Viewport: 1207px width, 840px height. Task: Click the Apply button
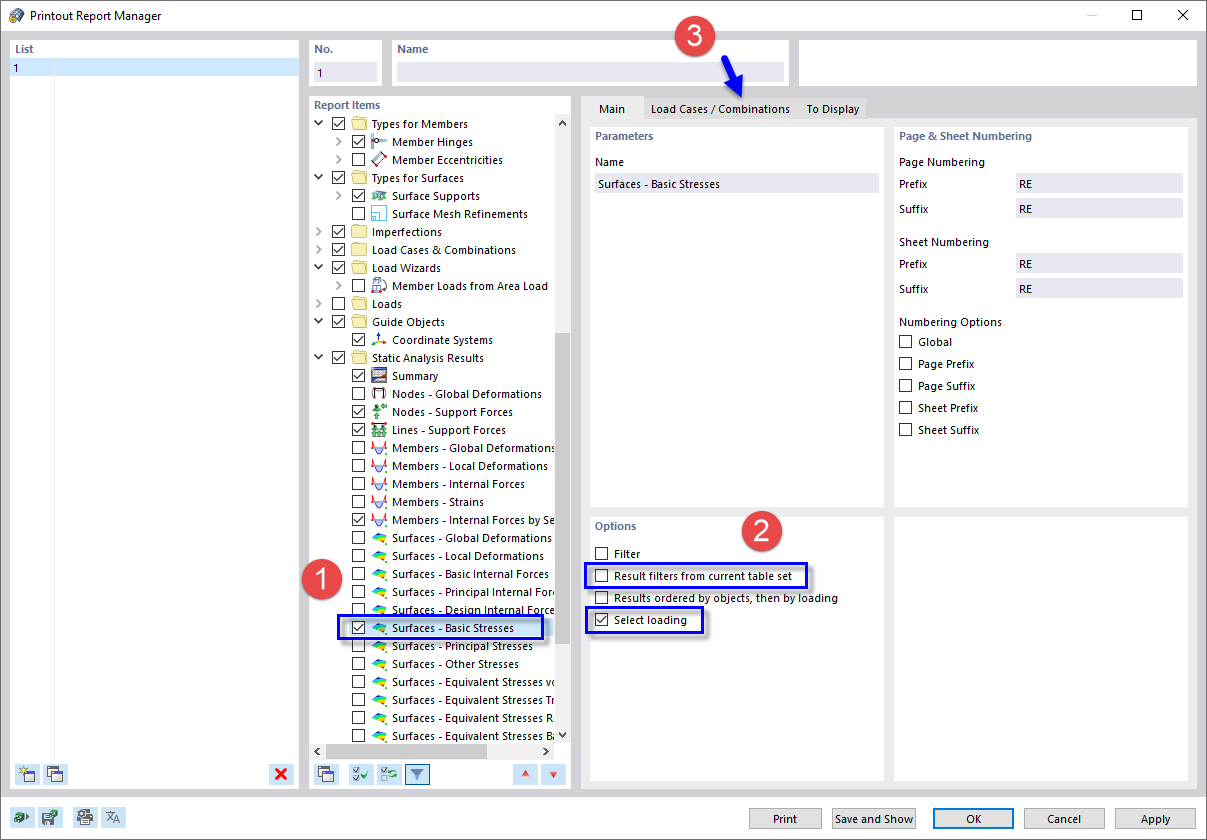[1154, 818]
